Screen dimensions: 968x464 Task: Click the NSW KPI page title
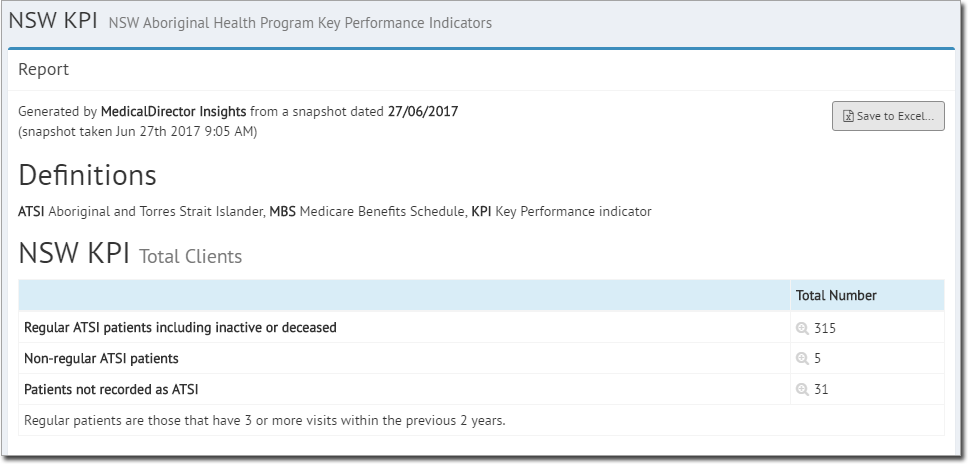point(53,20)
